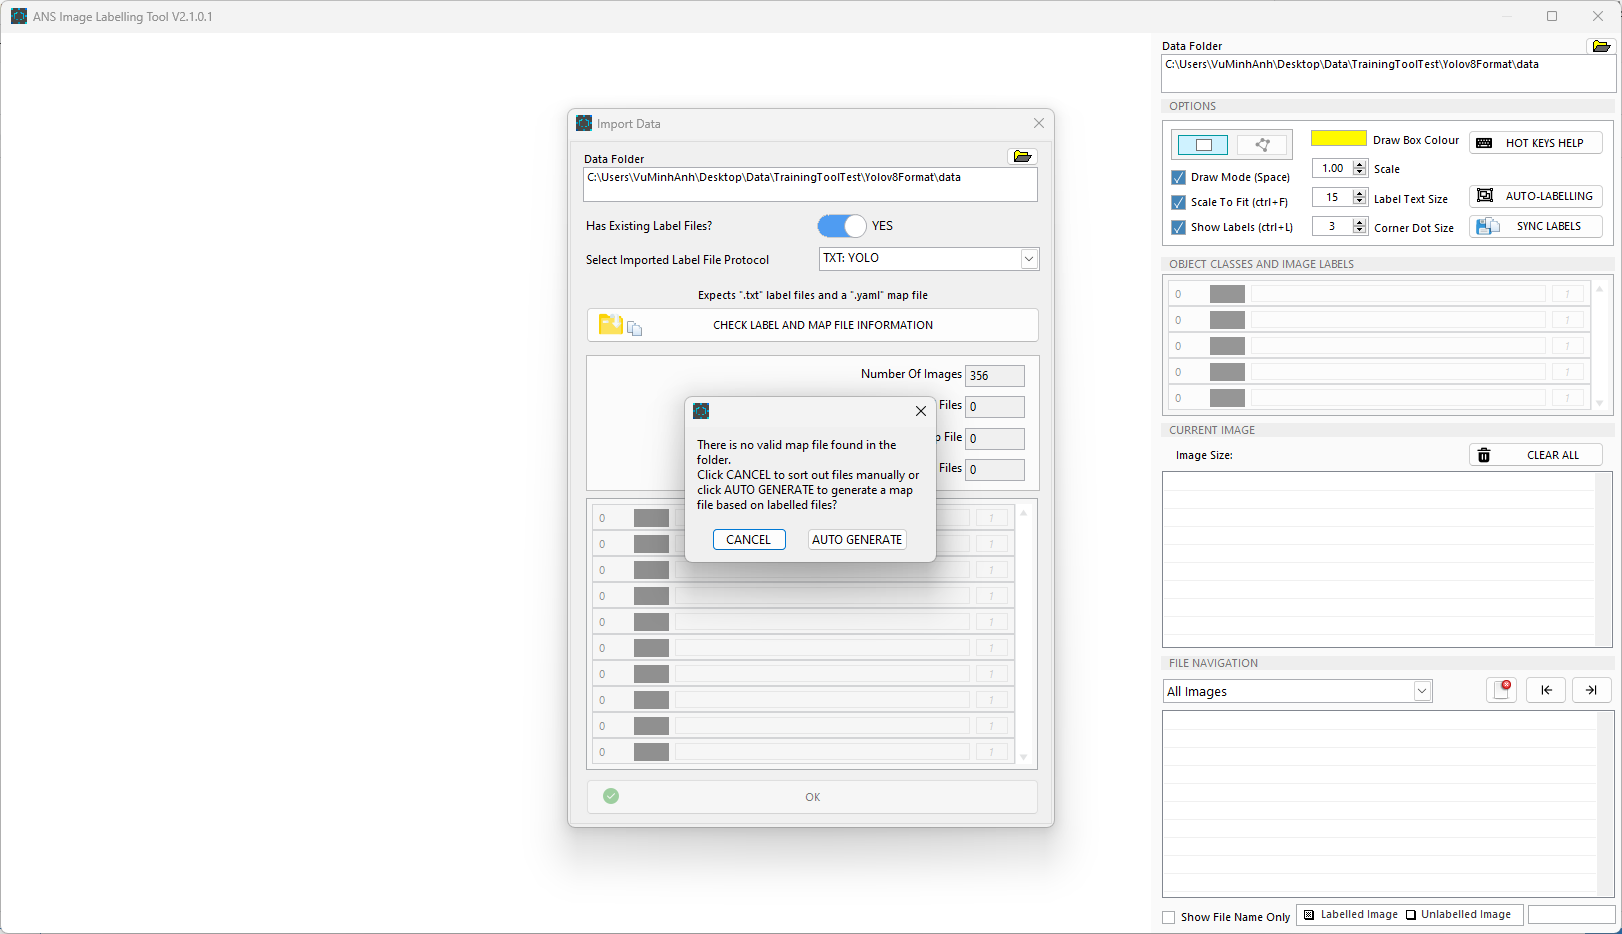Open Hot Keys Help
The width and height of the screenshot is (1622, 934).
pyautogui.click(x=1536, y=143)
